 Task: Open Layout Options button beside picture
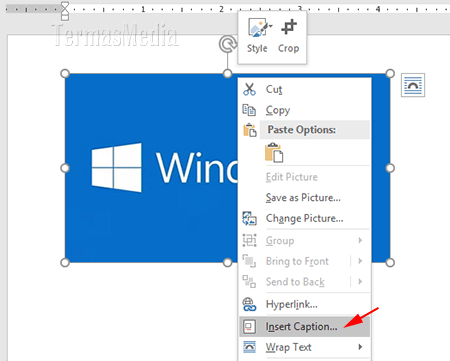[x=413, y=85]
